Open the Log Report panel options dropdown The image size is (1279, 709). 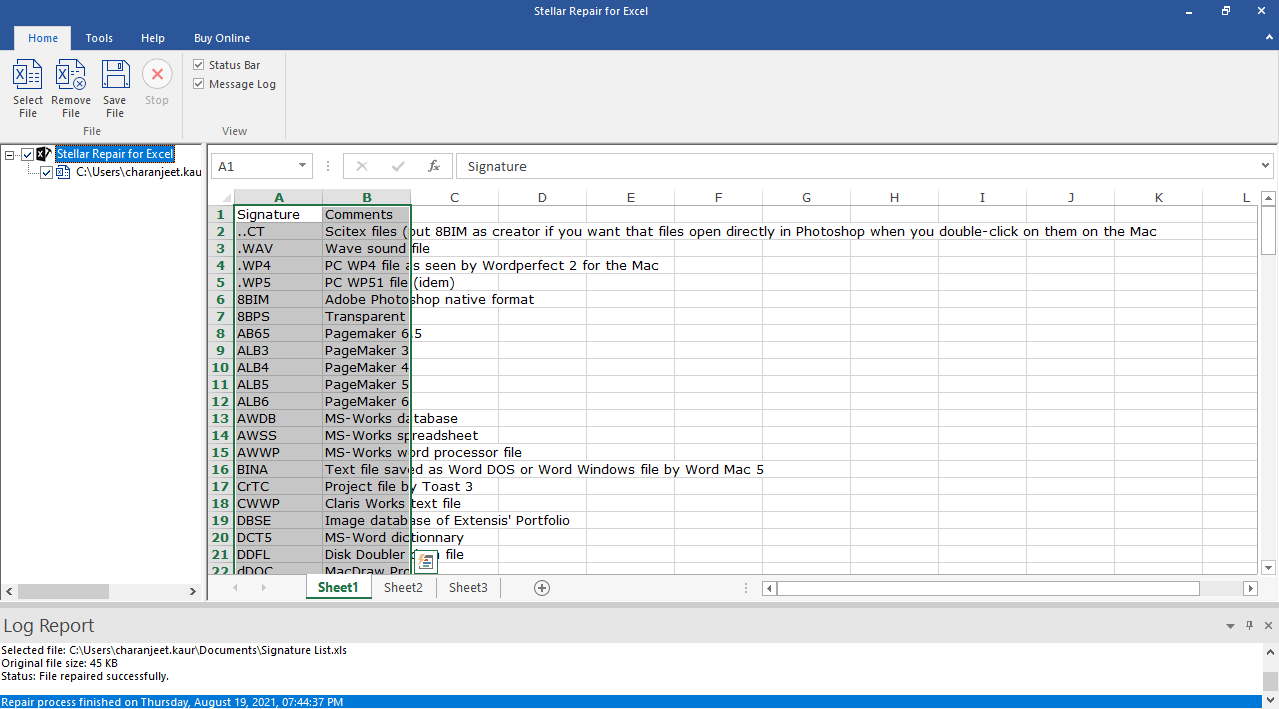[1231, 626]
